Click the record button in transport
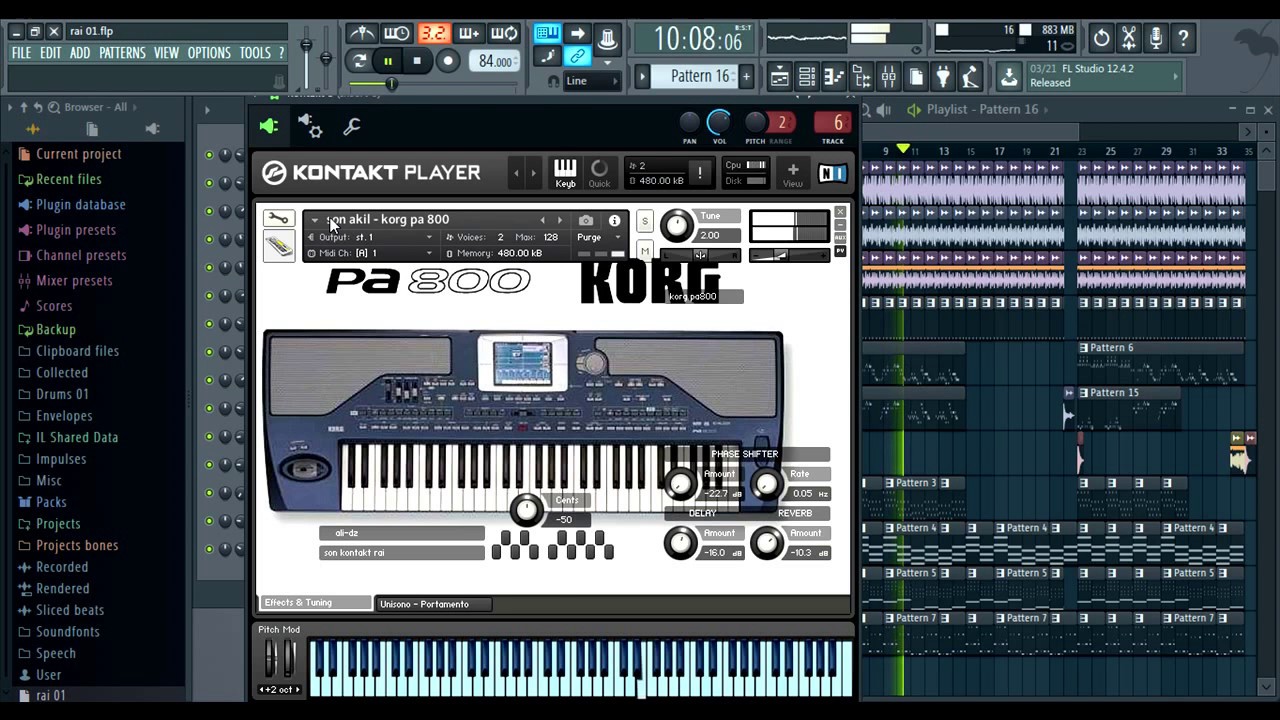 [x=448, y=61]
